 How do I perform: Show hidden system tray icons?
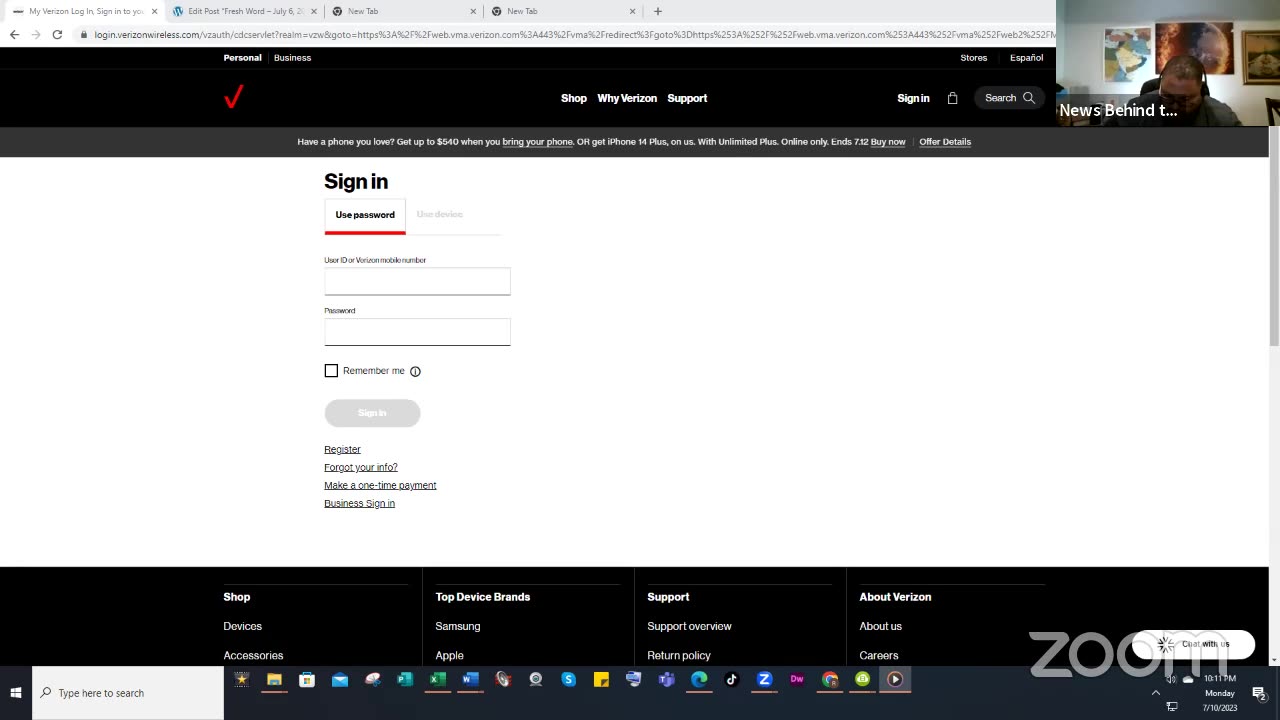coord(1156,692)
